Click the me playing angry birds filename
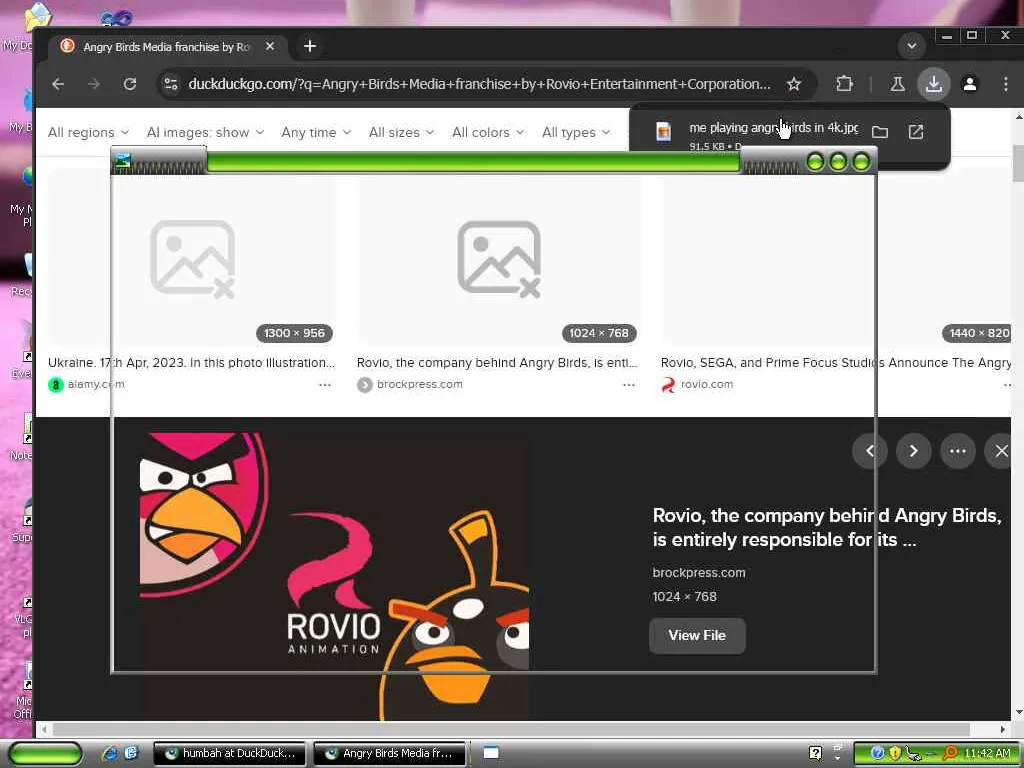 point(773,128)
